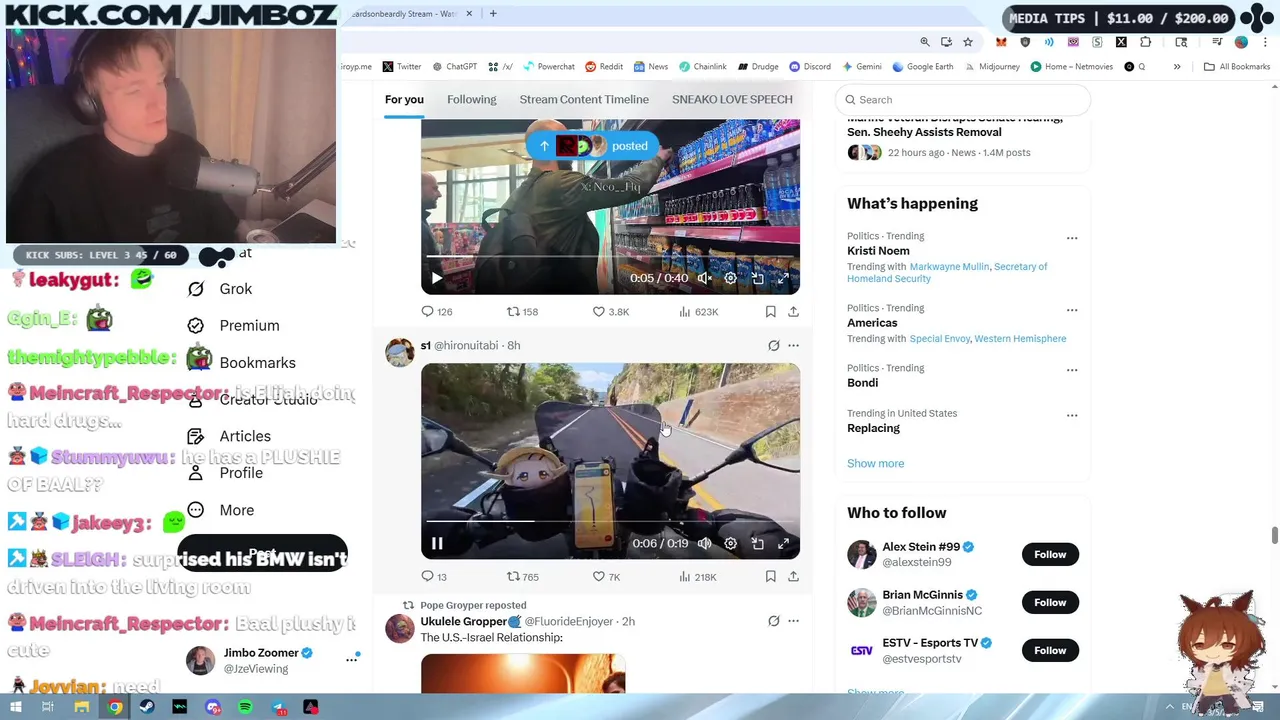
Task: Click the X search input field
Action: [962, 100]
